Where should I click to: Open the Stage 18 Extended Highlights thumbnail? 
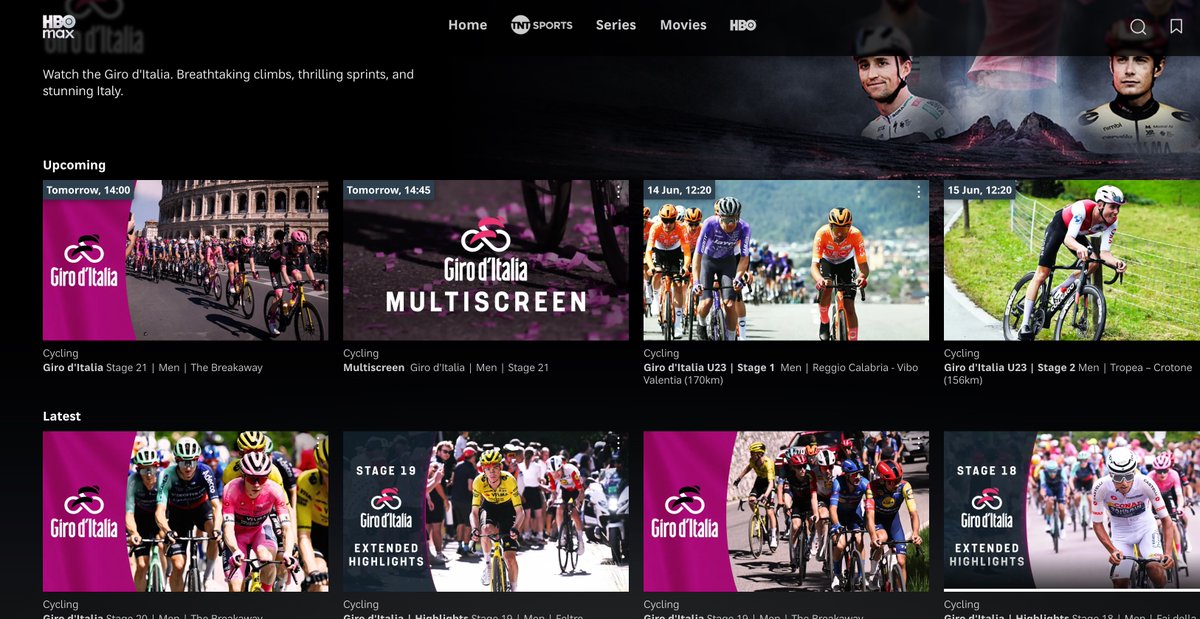click(1072, 511)
